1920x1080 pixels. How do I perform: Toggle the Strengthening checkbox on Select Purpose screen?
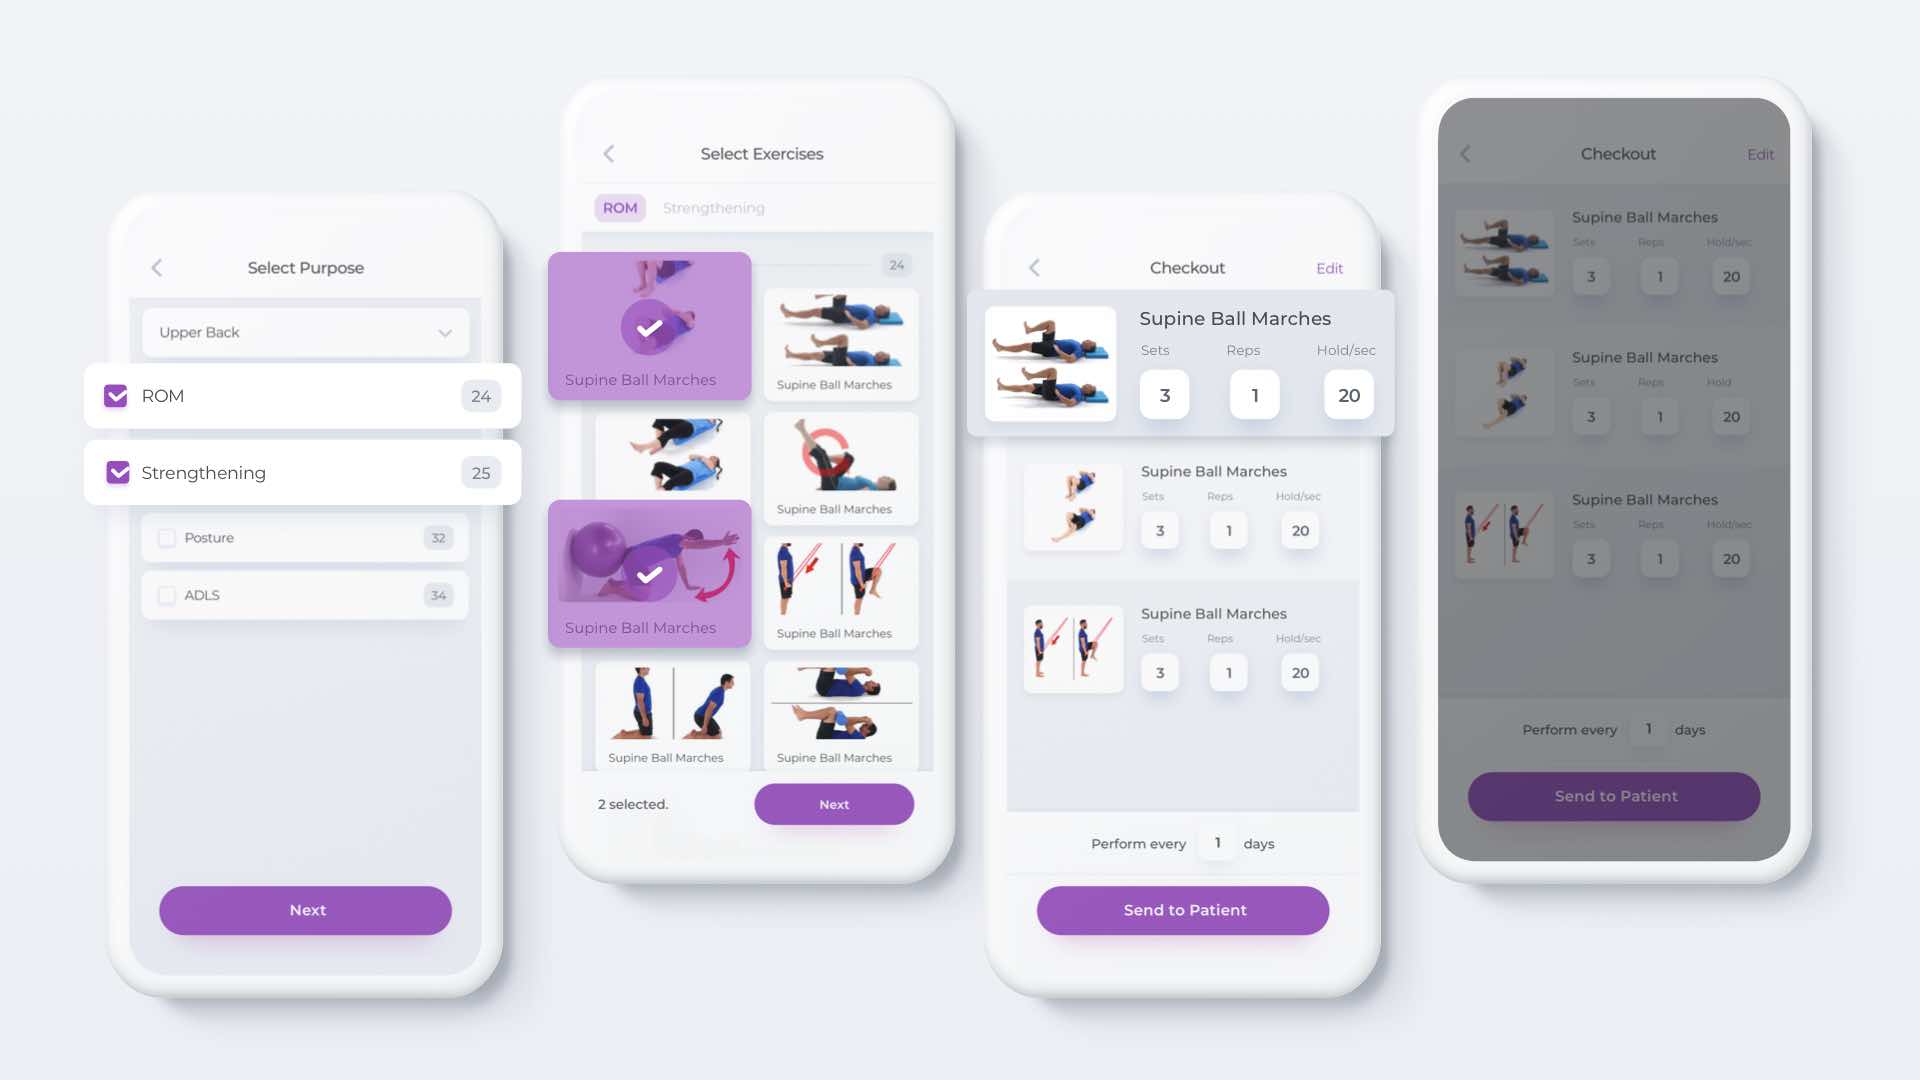click(115, 472)
